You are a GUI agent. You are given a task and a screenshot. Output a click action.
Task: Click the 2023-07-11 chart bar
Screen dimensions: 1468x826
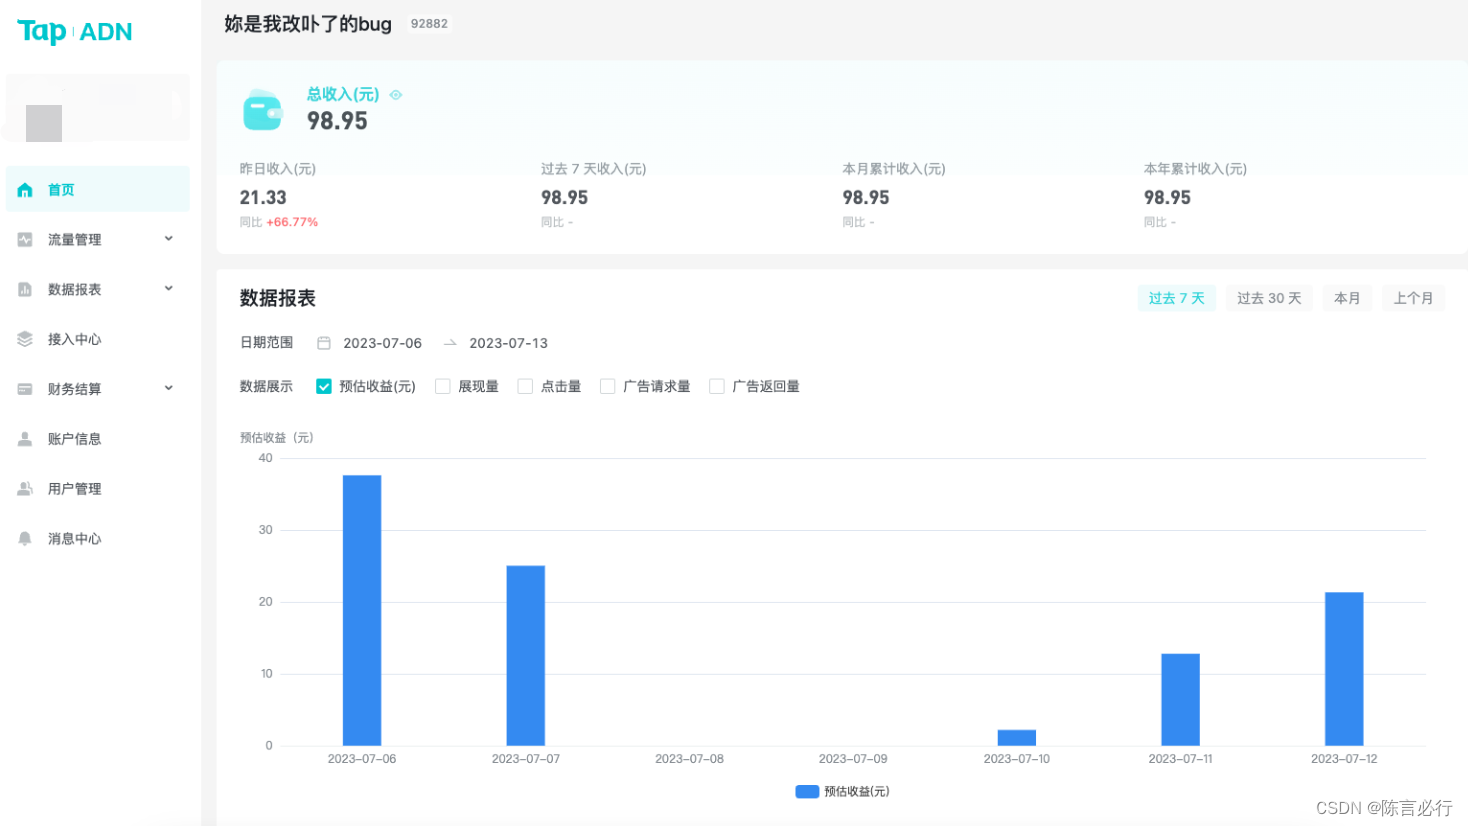pyautogui.click(x=1180, y=700)
